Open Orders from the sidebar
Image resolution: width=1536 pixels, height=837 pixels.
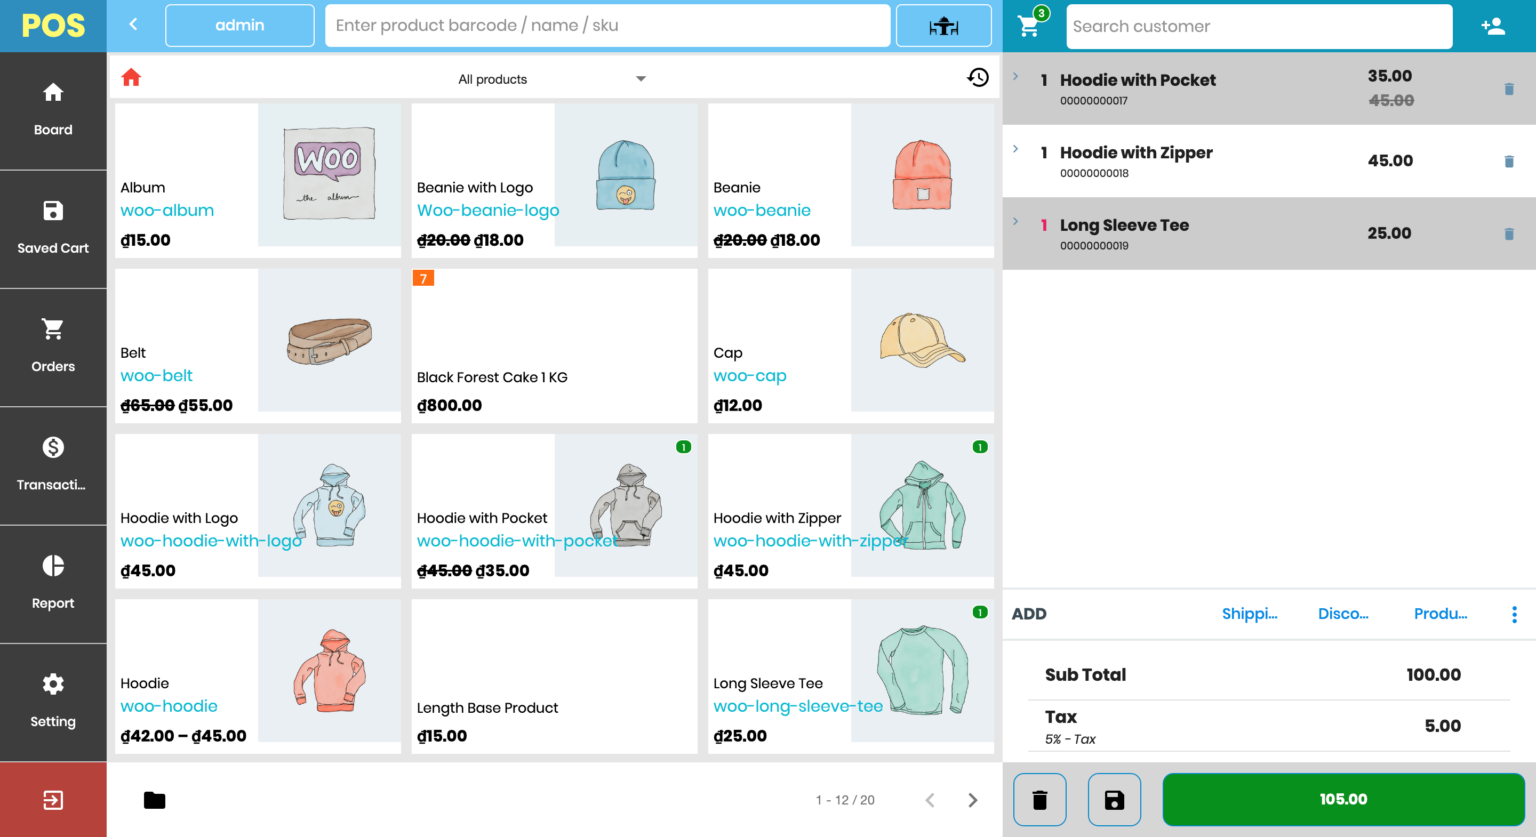(52, 346)
